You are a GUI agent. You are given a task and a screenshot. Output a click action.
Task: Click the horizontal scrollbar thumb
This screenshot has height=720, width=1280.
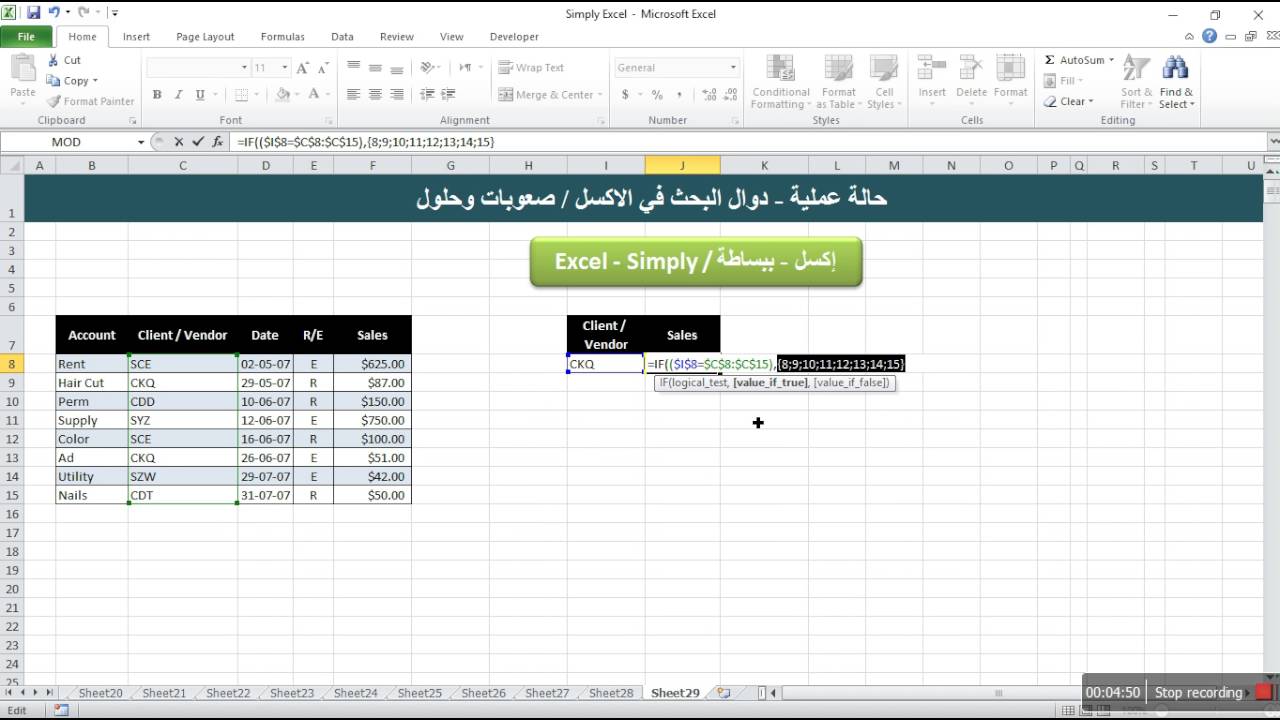pyautogui.click(x=998, y=692)
